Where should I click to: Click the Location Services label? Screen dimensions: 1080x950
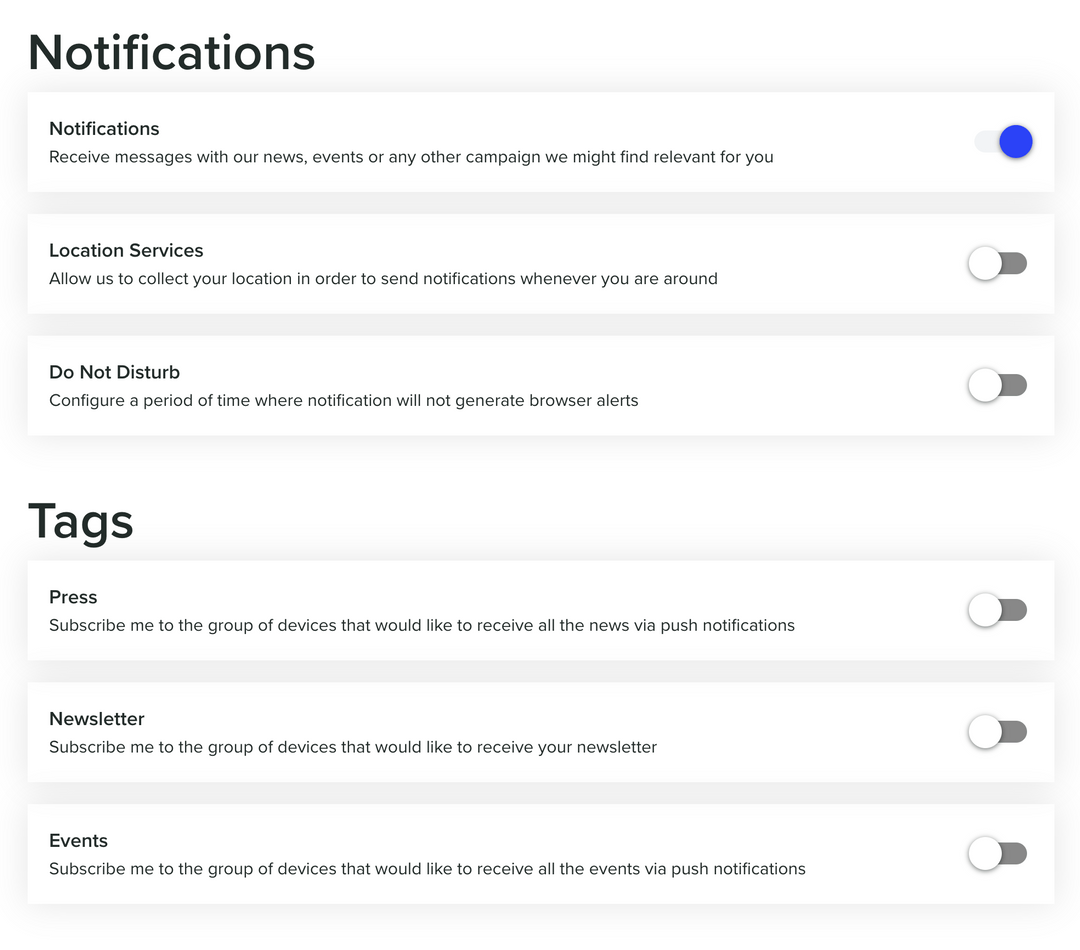pyautogui.click(x=126, y=250)
